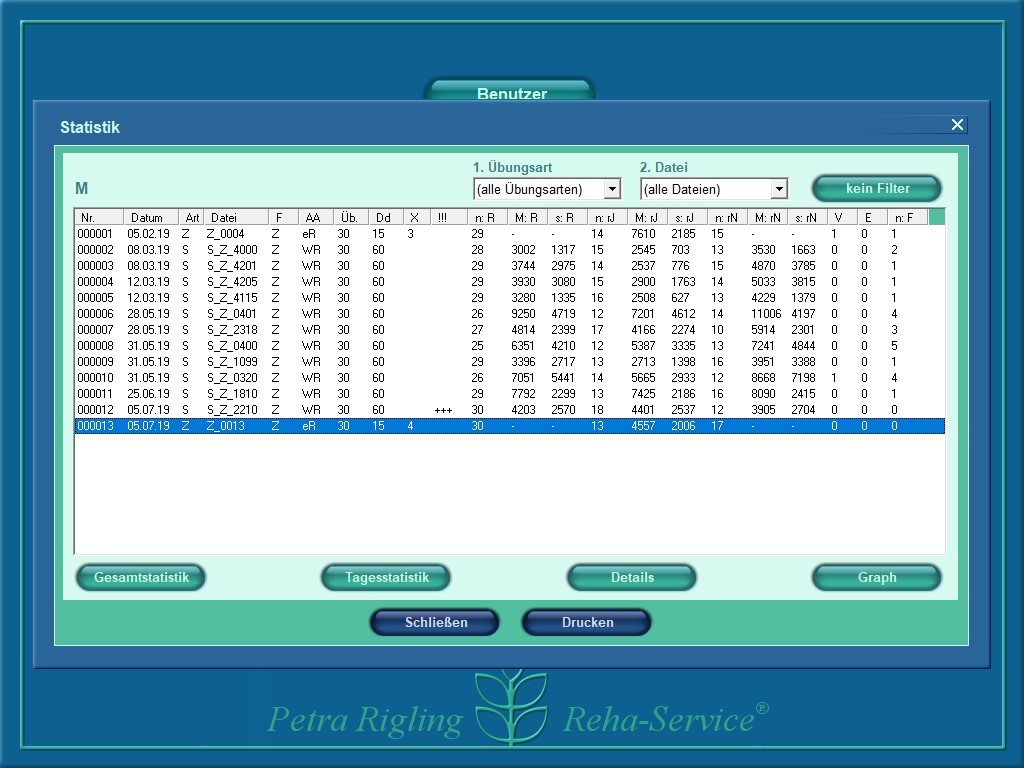Select the row with file S_Z_1099
Screen dimensions: 1024x768
(x=509, y=362)
